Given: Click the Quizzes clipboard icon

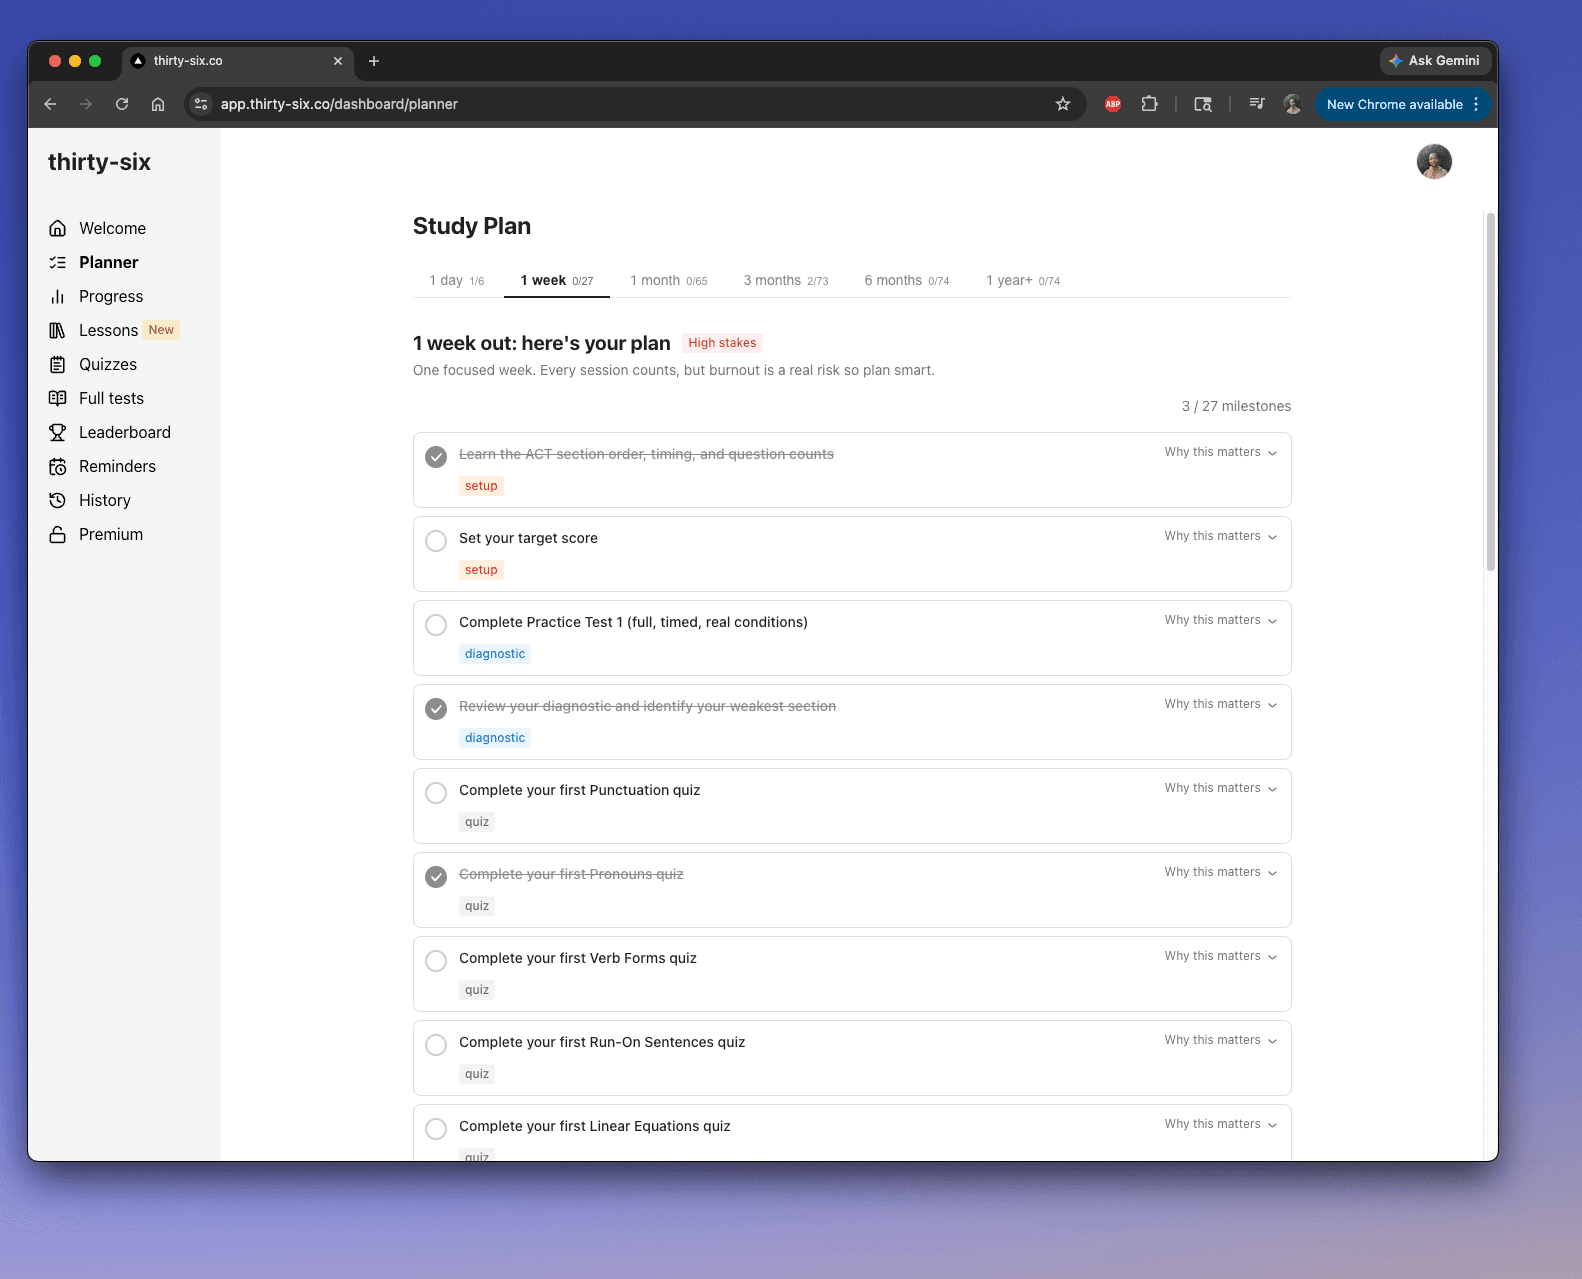Looking at the screenshot, I should [58, 364].
